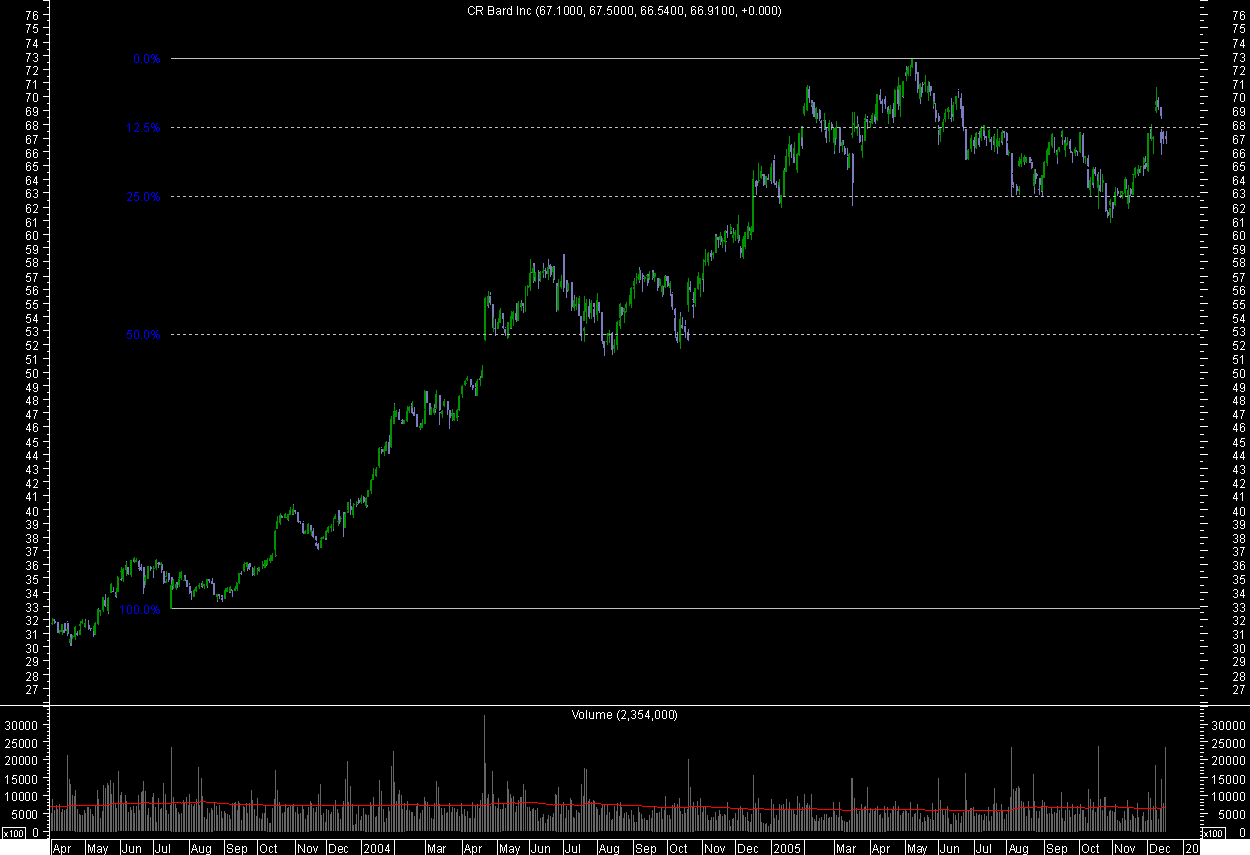
Task: Click the 2004 year label on date axis
Action: pos(377,848)
